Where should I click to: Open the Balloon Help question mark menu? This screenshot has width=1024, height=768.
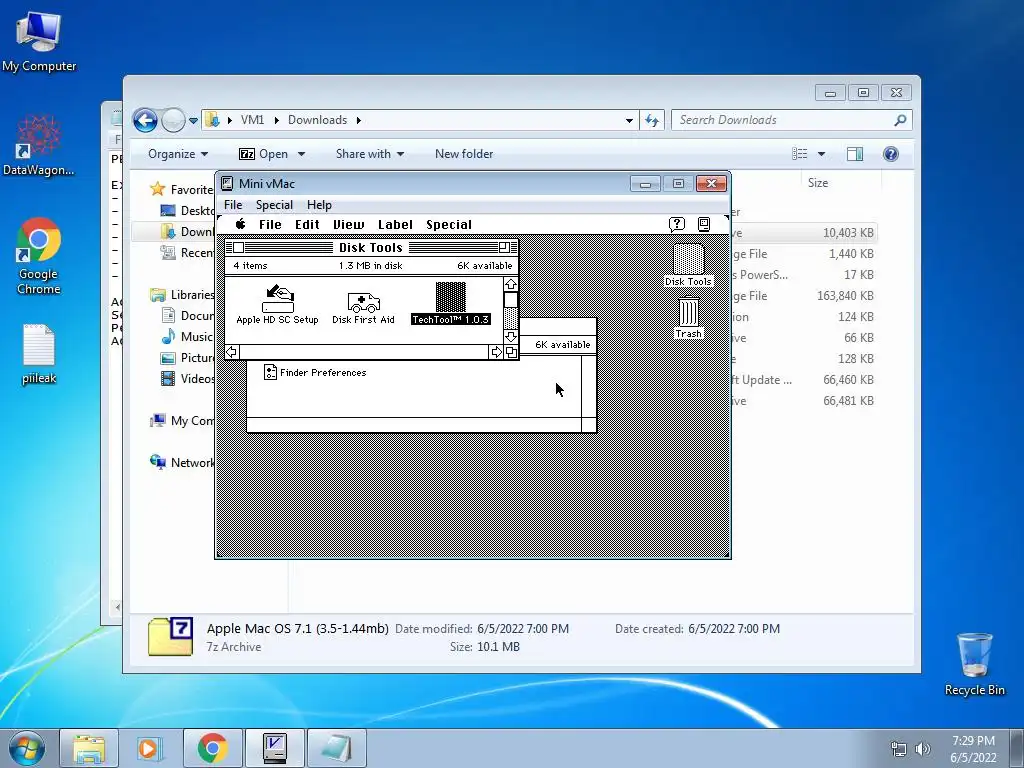[x=677, y=224]
